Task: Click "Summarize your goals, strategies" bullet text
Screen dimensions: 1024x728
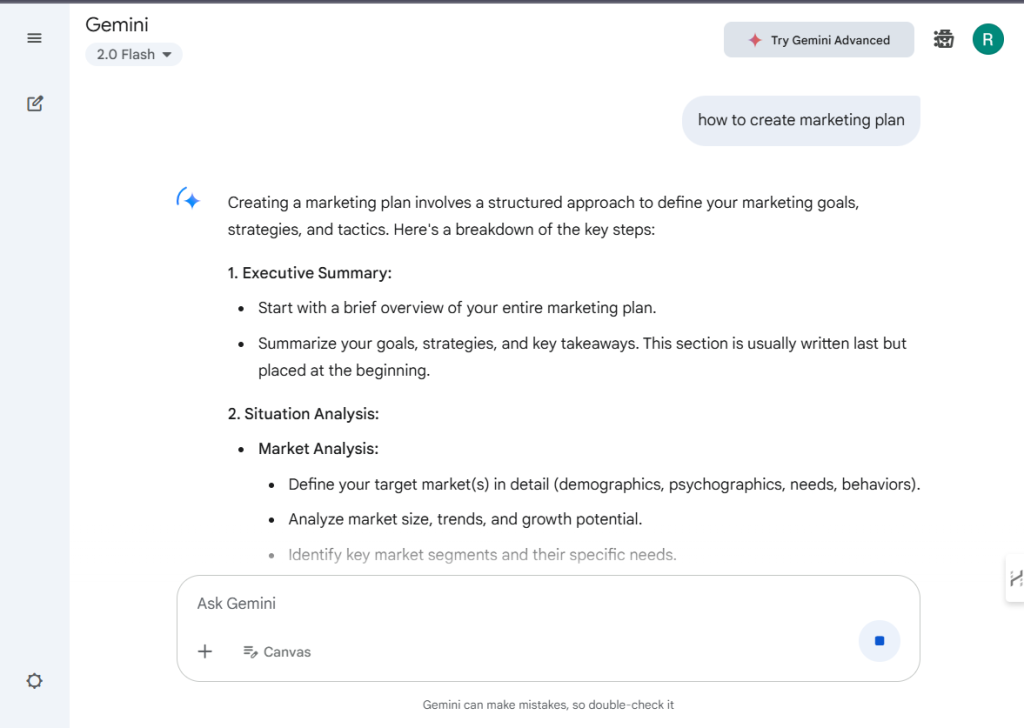Action: point(582,357)
